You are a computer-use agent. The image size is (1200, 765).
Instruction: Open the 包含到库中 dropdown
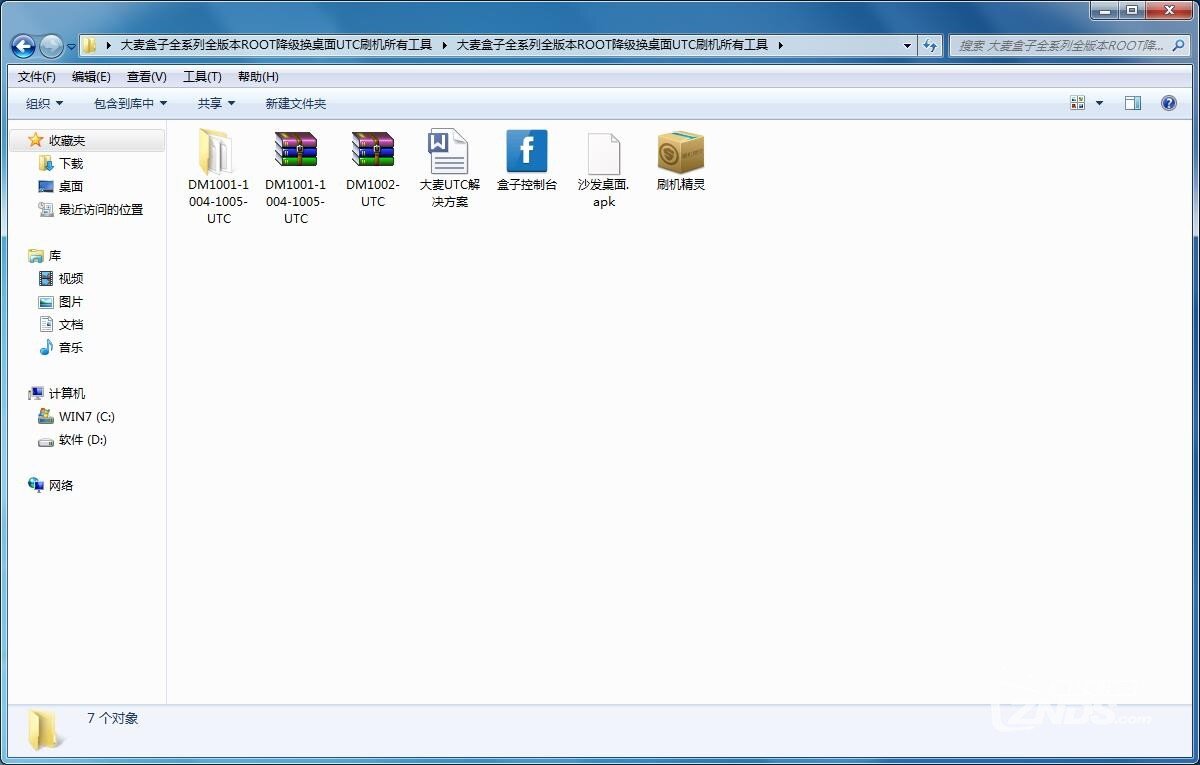(x=131, y=103)
